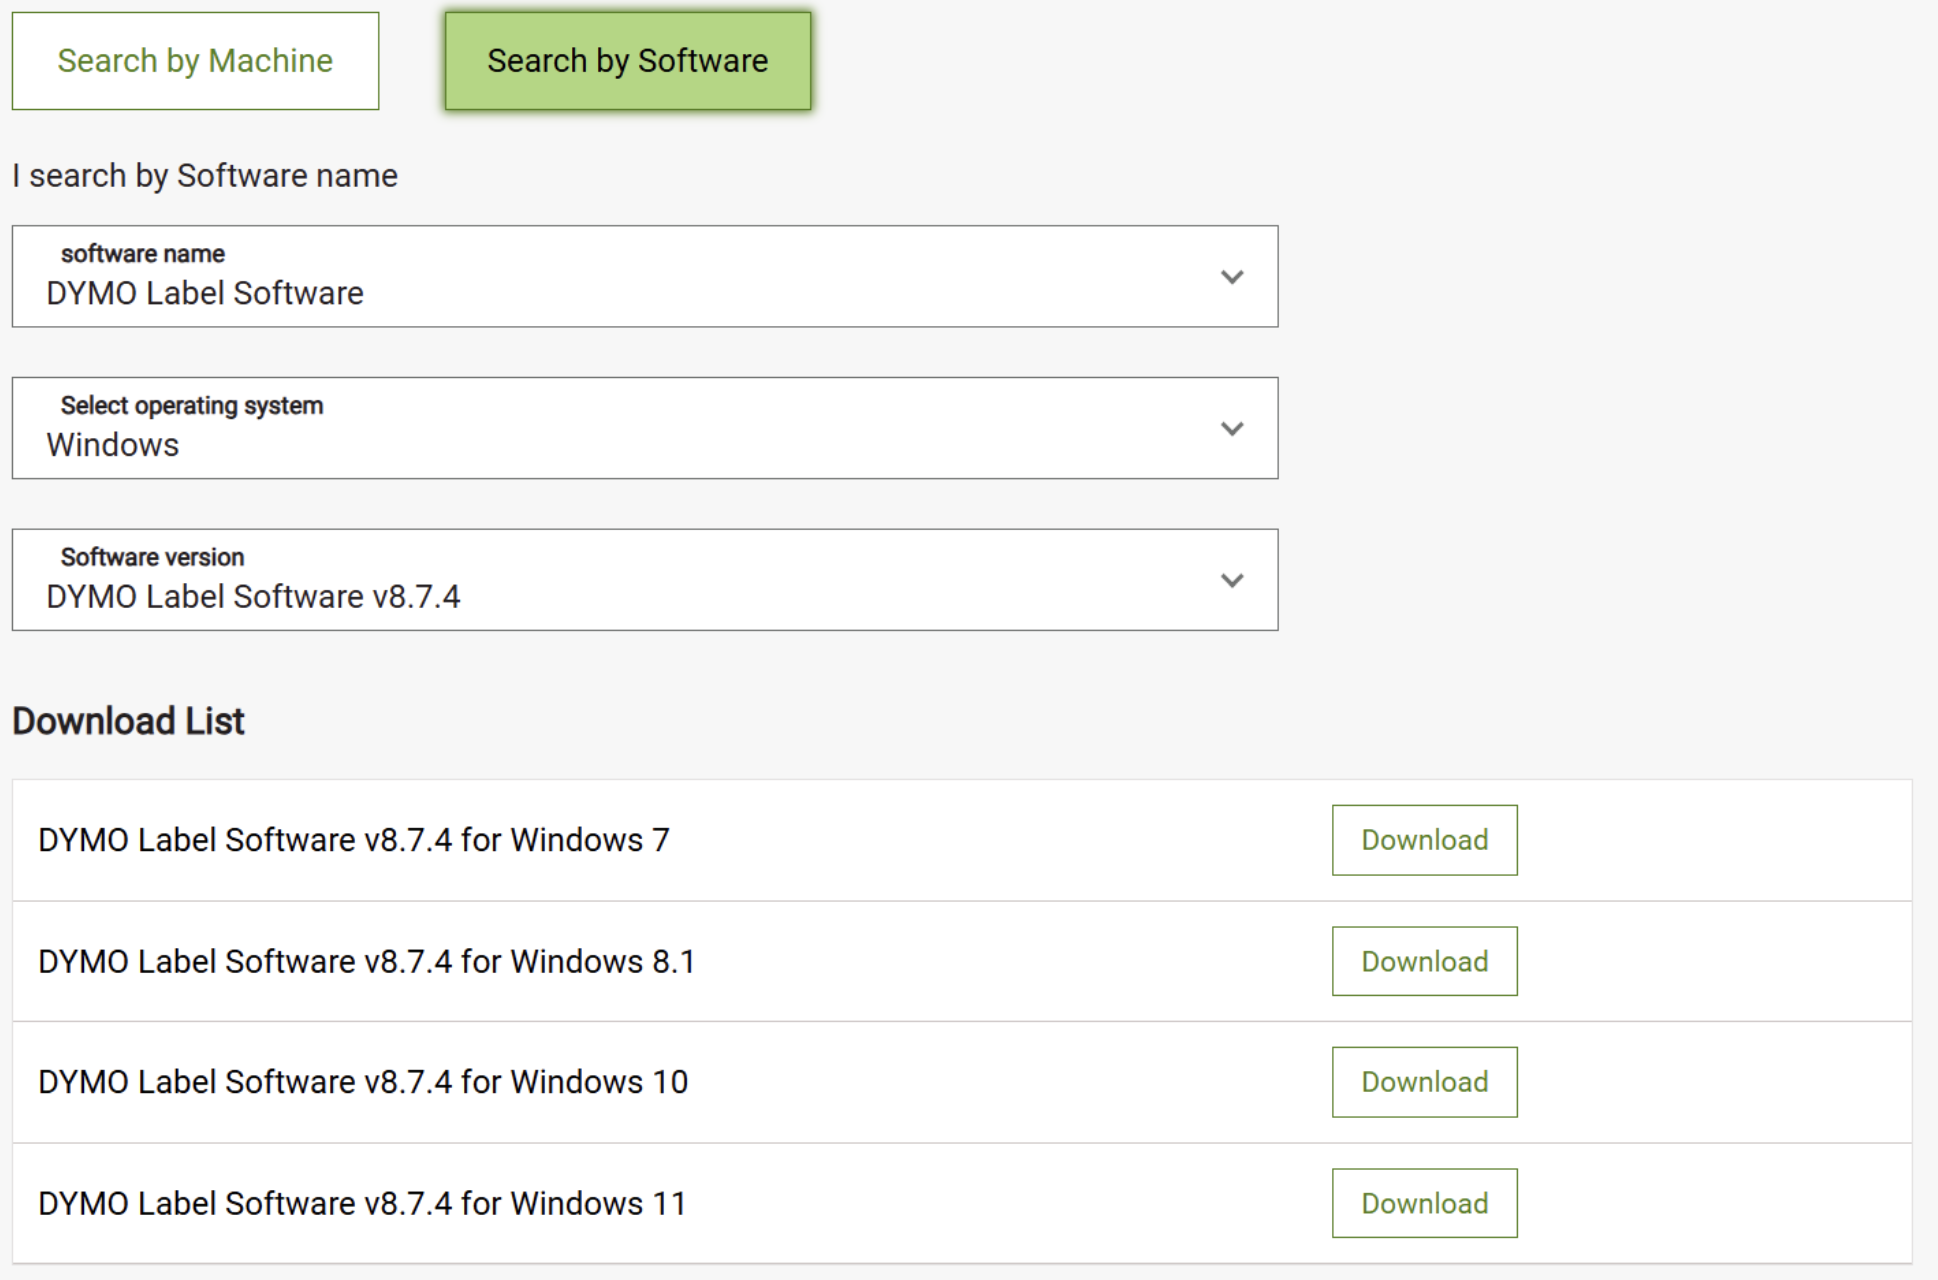Open the Select operating system dropdown
The width and height of the screenshot is (1938, 1280).
644,428
